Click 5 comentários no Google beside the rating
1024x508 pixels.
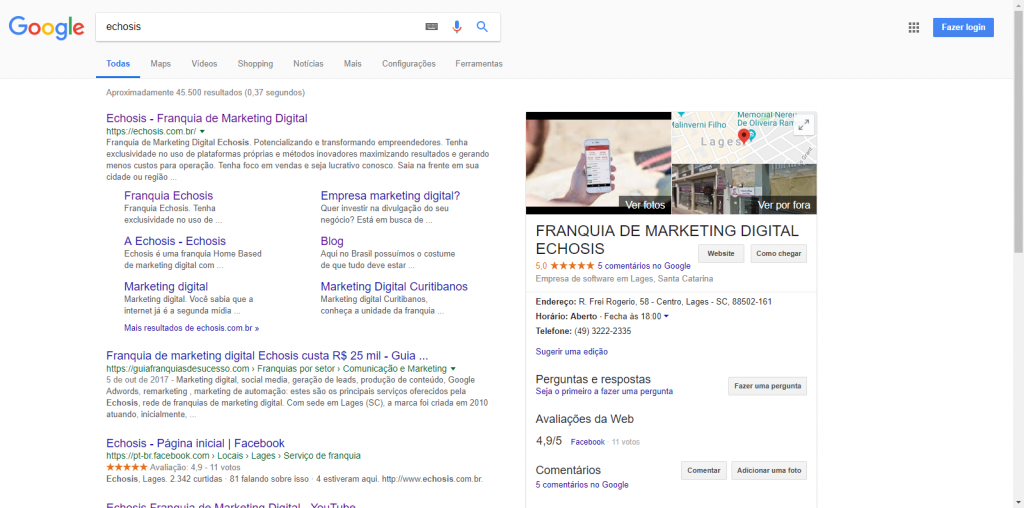coord(644,266)
